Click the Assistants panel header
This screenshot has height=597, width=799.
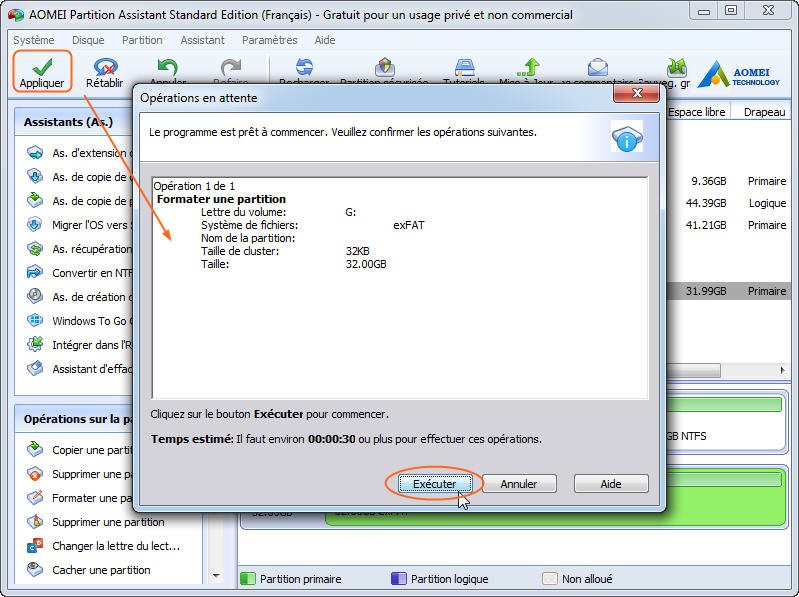tap(74, 122)
